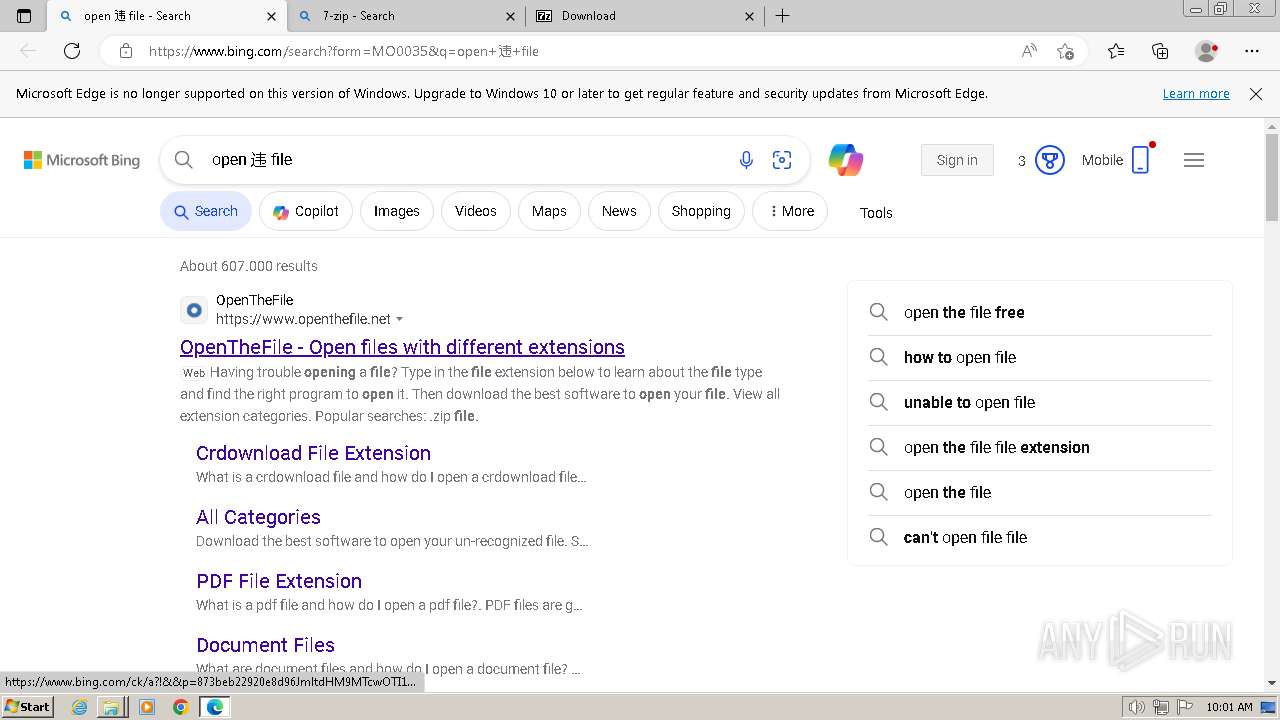Click the search magnifier in the Bing box

pyautogui.click(x=183, y=160)
